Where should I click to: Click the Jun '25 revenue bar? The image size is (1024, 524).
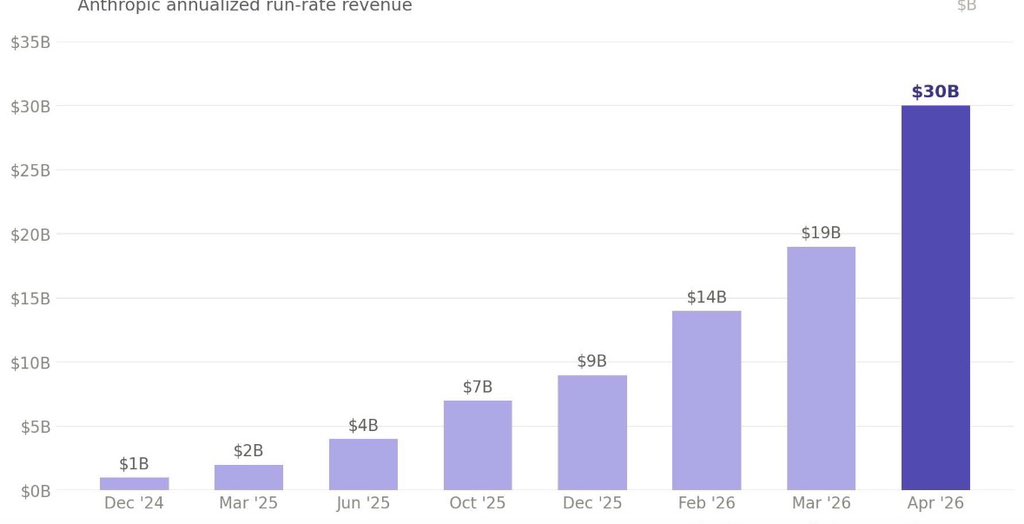[x=363, y=465]
